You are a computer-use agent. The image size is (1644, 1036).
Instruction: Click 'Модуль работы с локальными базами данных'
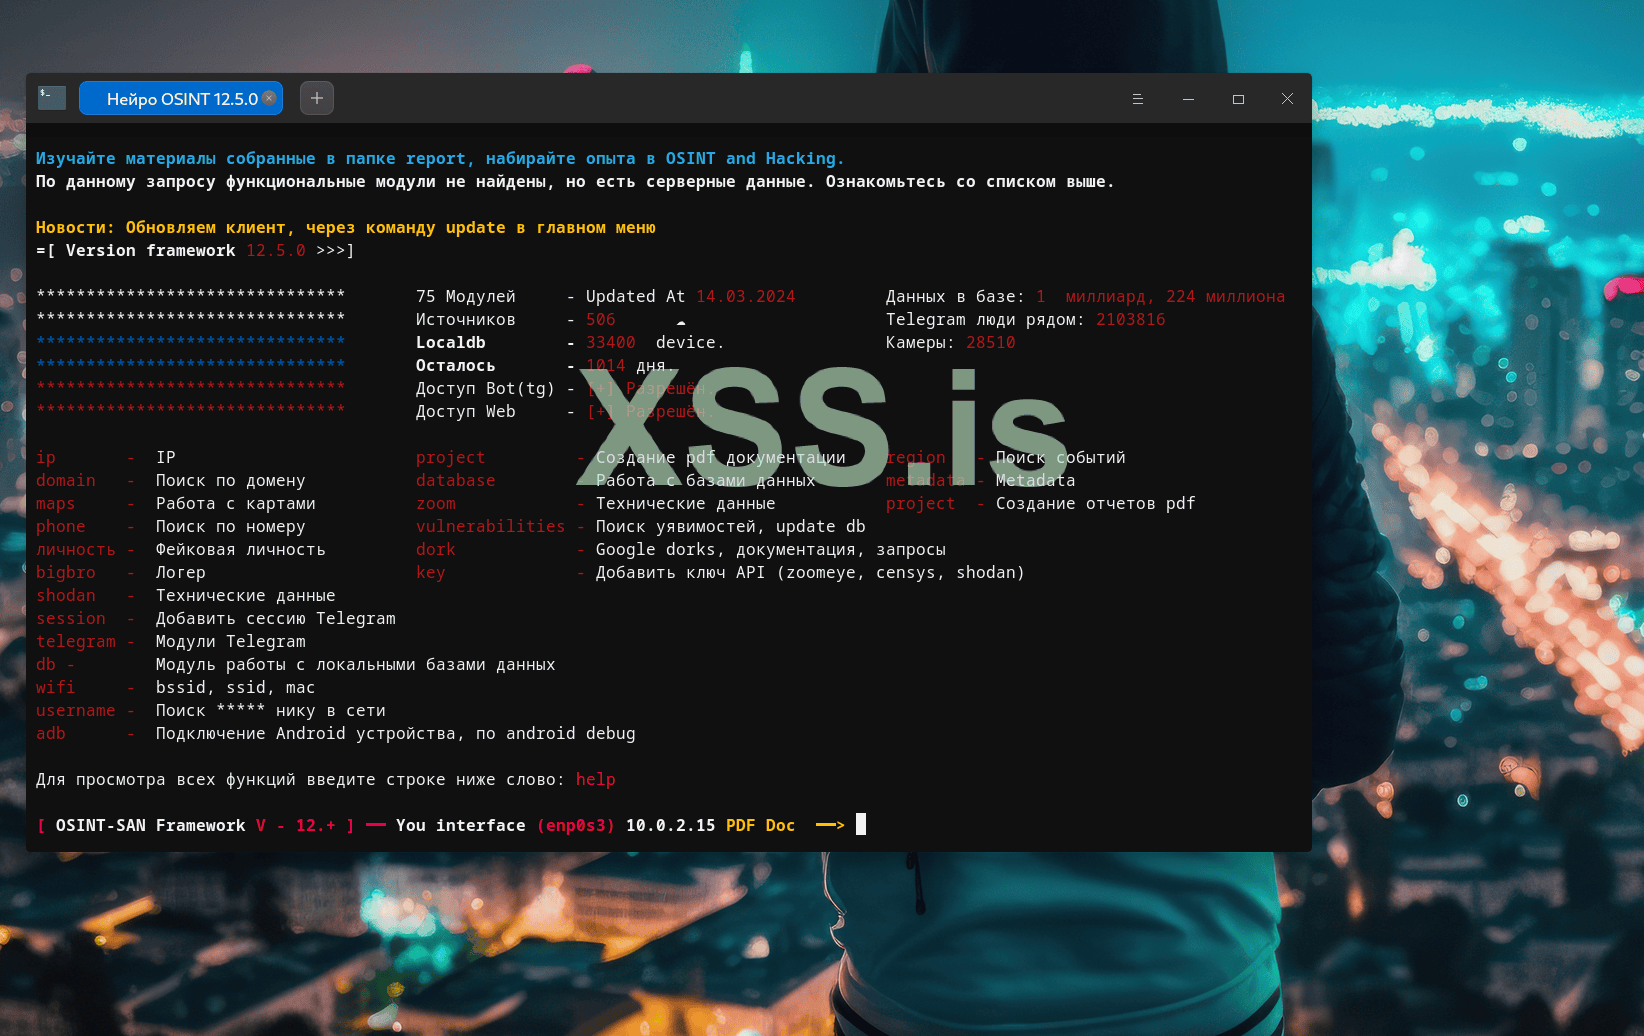356,664
